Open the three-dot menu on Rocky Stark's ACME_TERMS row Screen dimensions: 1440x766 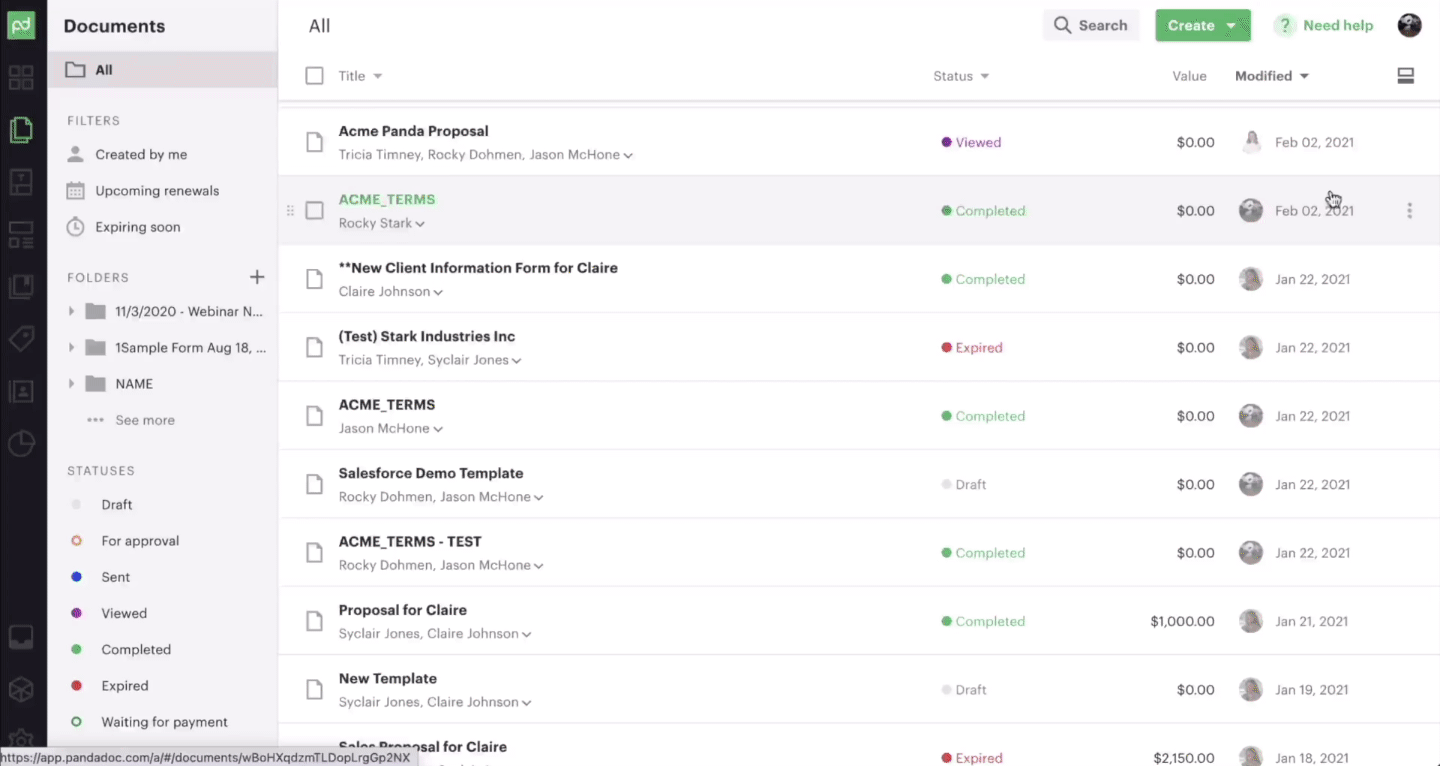[1409, 211]
